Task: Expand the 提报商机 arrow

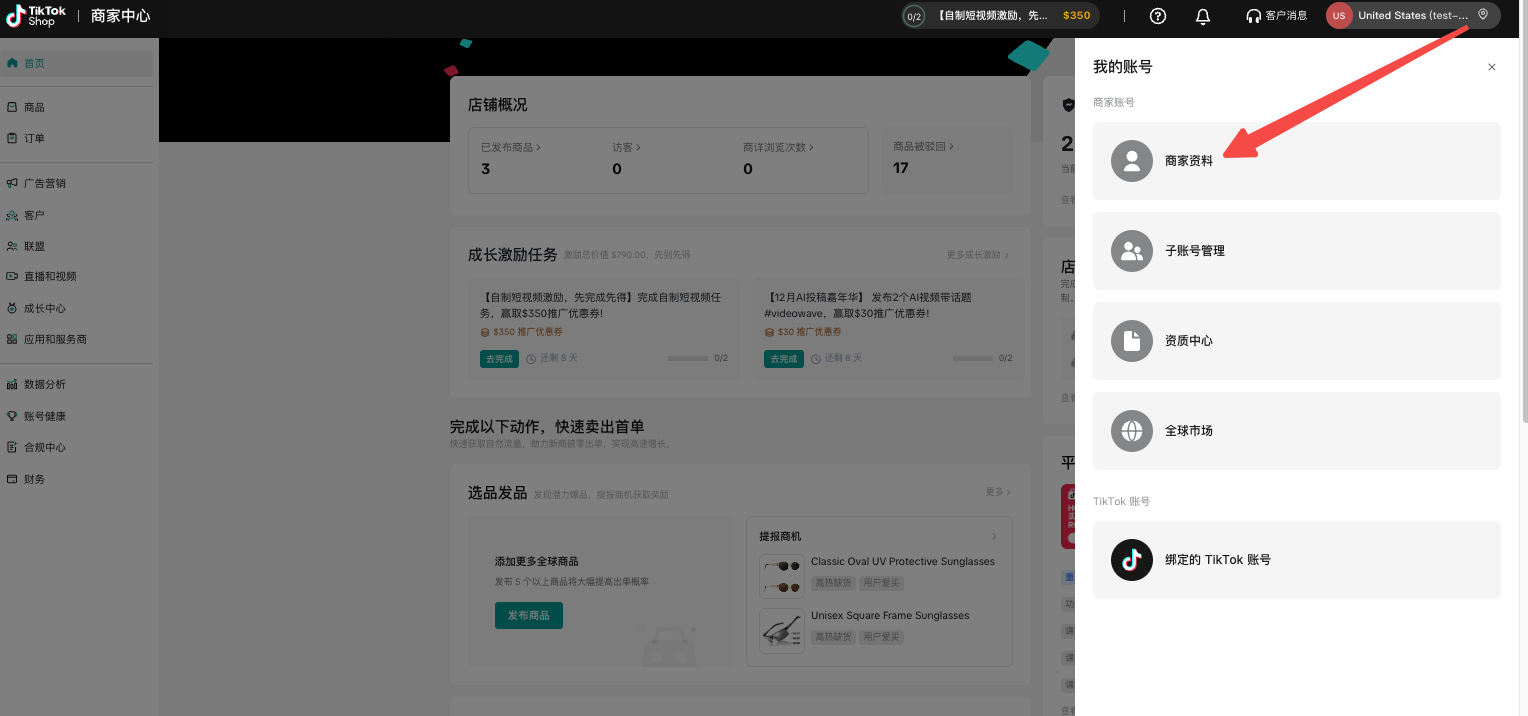Action: (994, 537)
